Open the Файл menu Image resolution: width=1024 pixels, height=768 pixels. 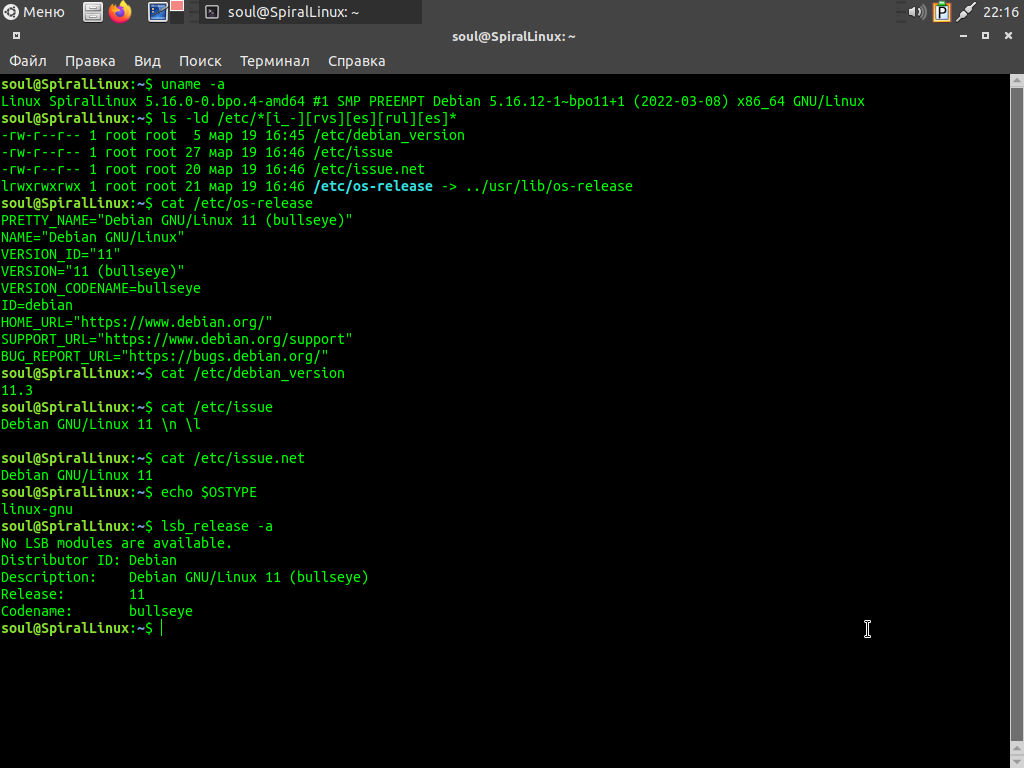(27, 61)
